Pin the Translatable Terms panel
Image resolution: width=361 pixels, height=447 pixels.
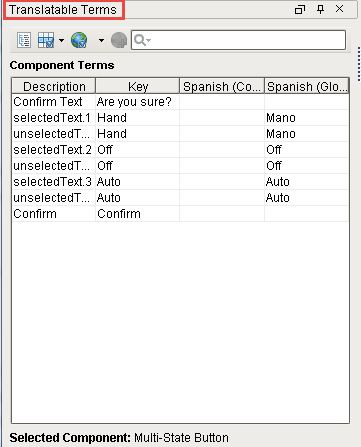[320, 9]
